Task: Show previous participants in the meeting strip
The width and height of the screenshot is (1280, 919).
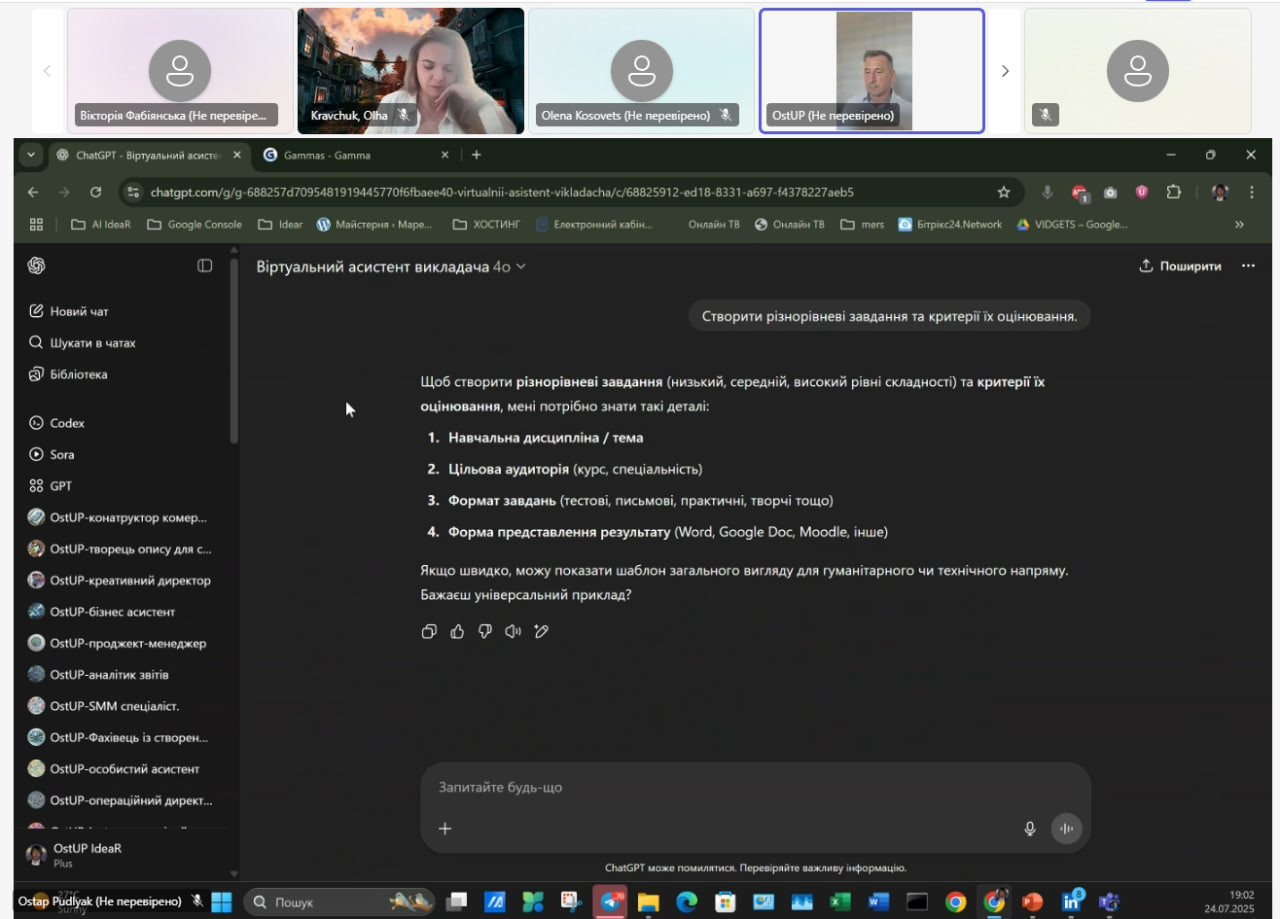Action: (x=46, y=71)
